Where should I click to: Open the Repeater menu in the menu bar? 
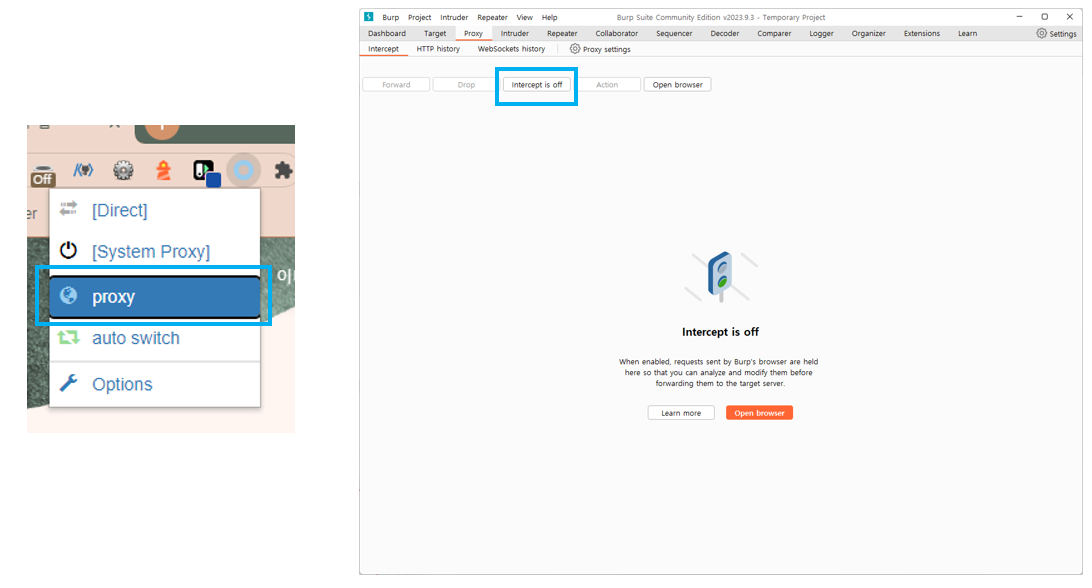tap(492, 17)
